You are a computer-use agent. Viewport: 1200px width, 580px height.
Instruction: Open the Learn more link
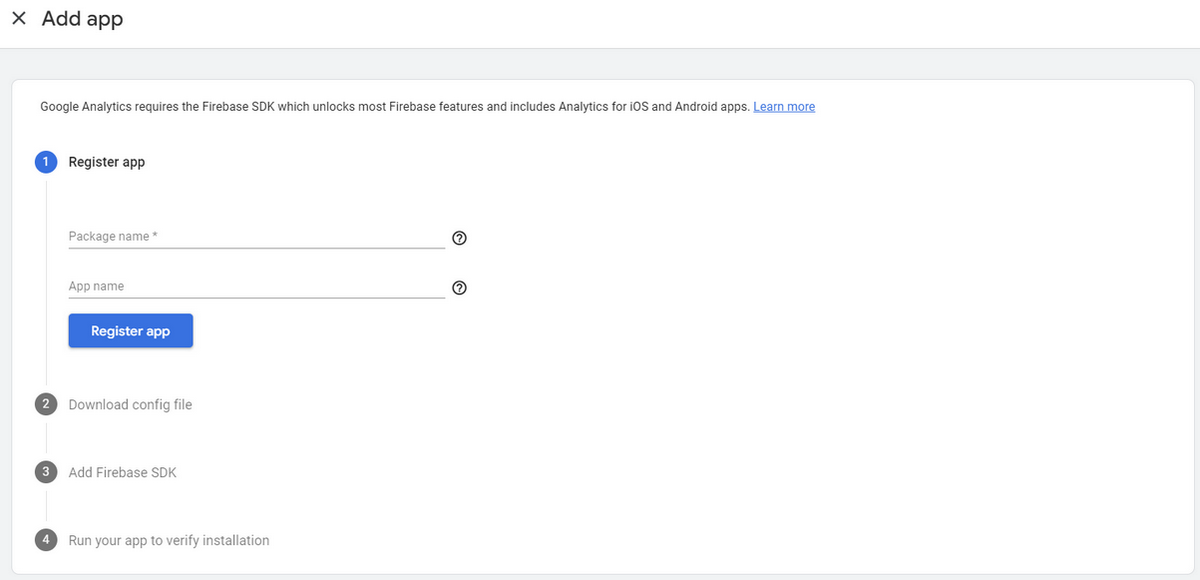(784, 107)
